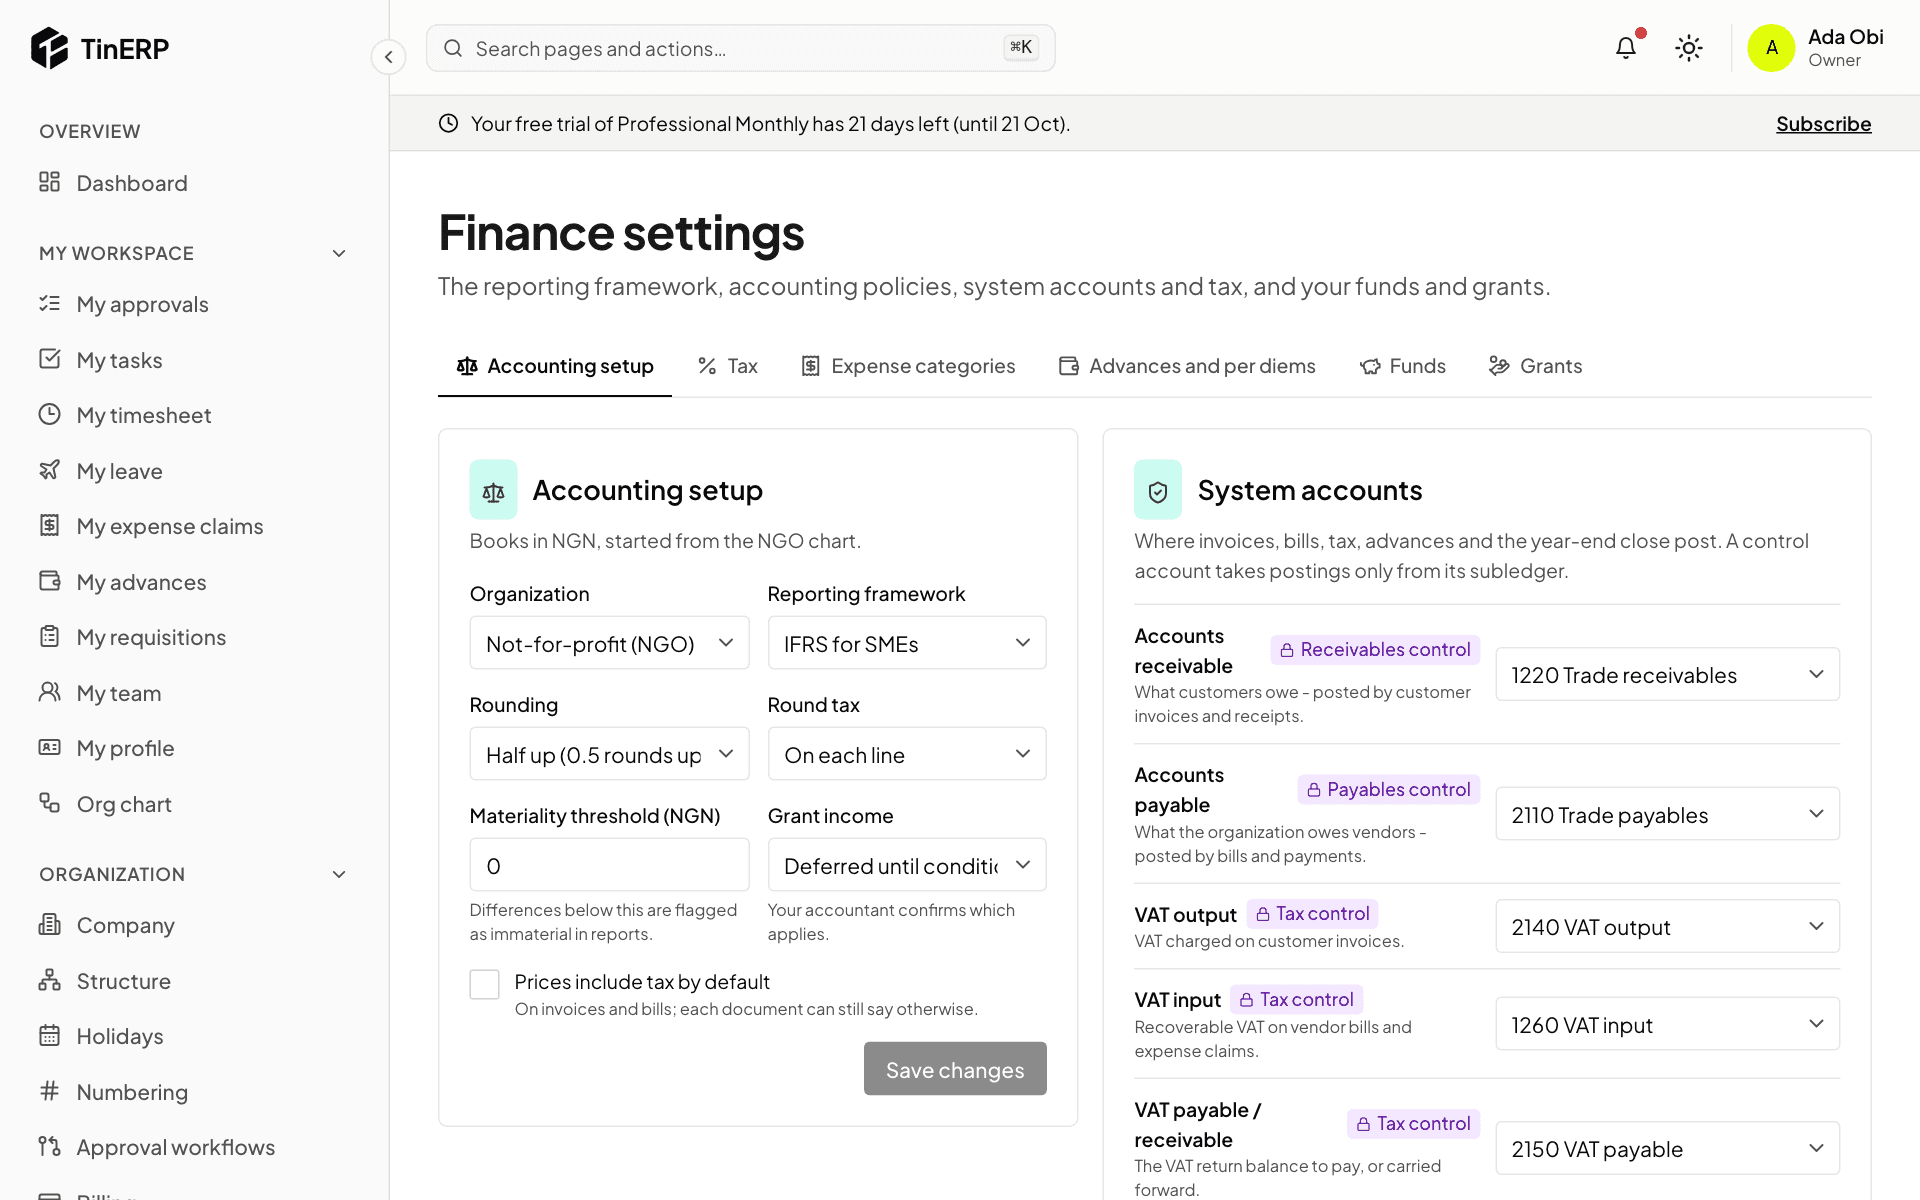Click the TinERP logo icon
This screenshot has width=1920, height=1200.
click(49, 48)
